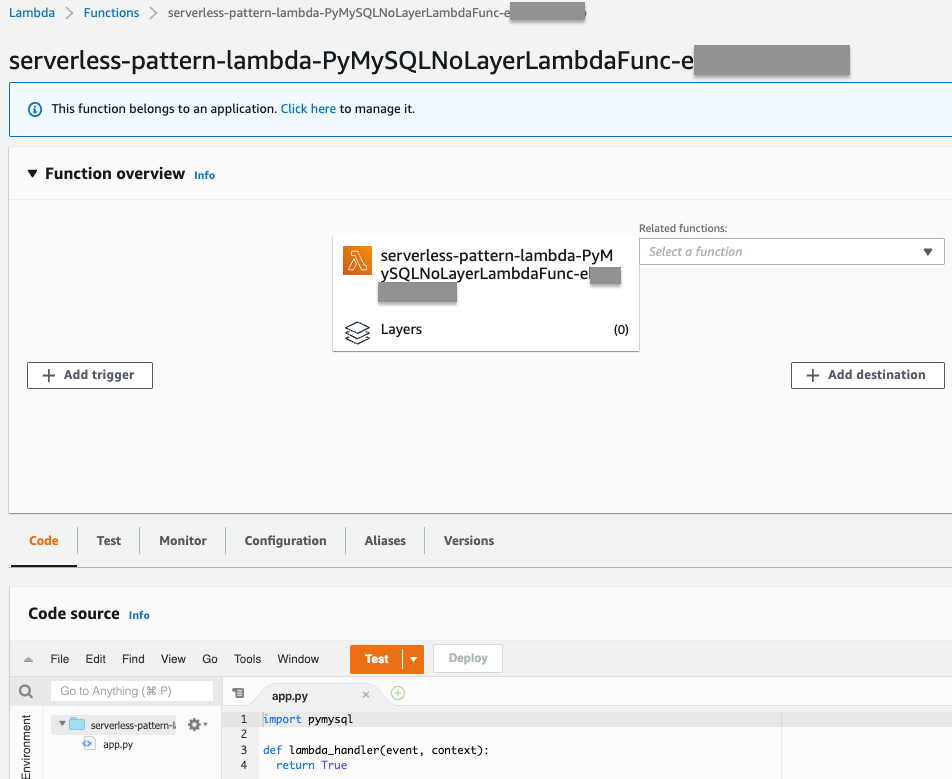Screen dimensions: 952x779
Task: Open the Aliases tab
Action: coord(385,540)
